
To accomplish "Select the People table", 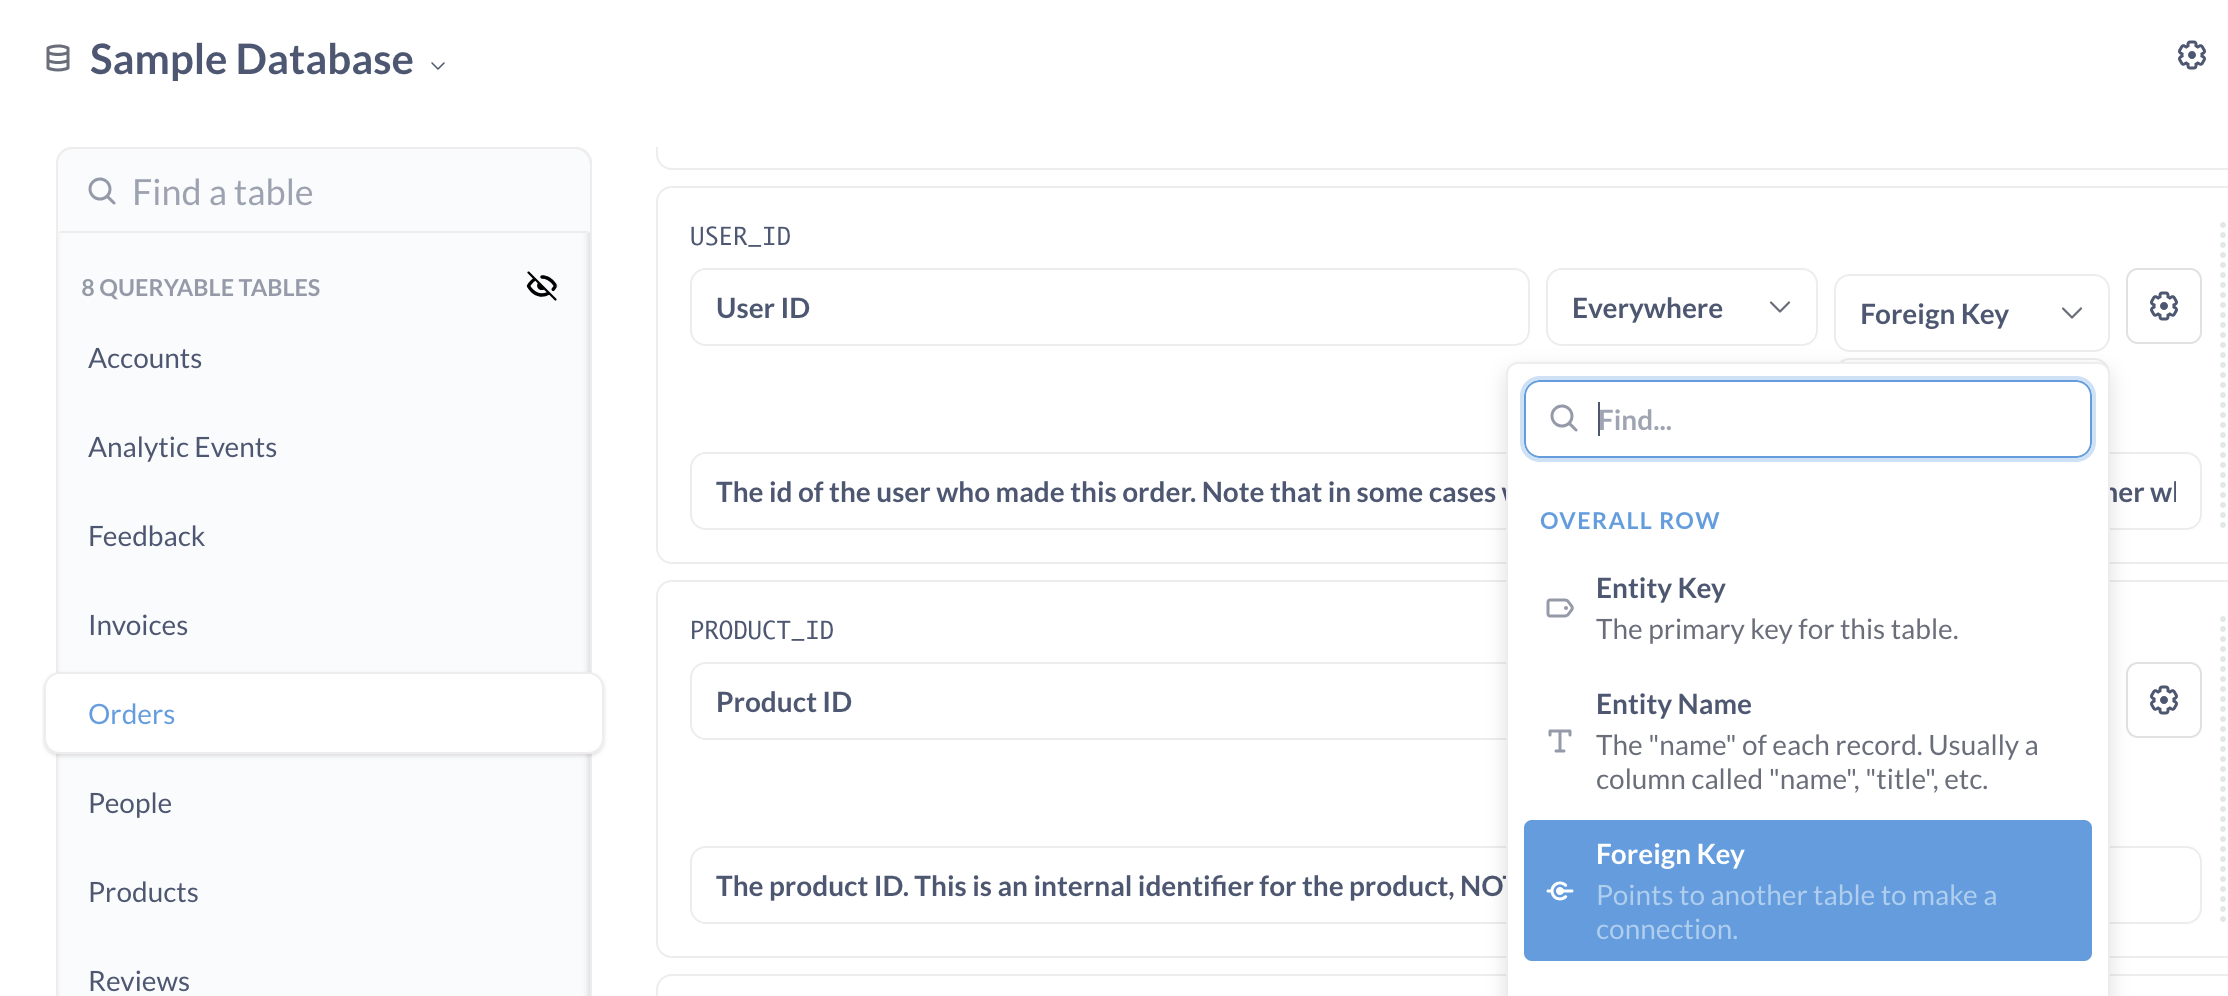I will pos(129,802).
